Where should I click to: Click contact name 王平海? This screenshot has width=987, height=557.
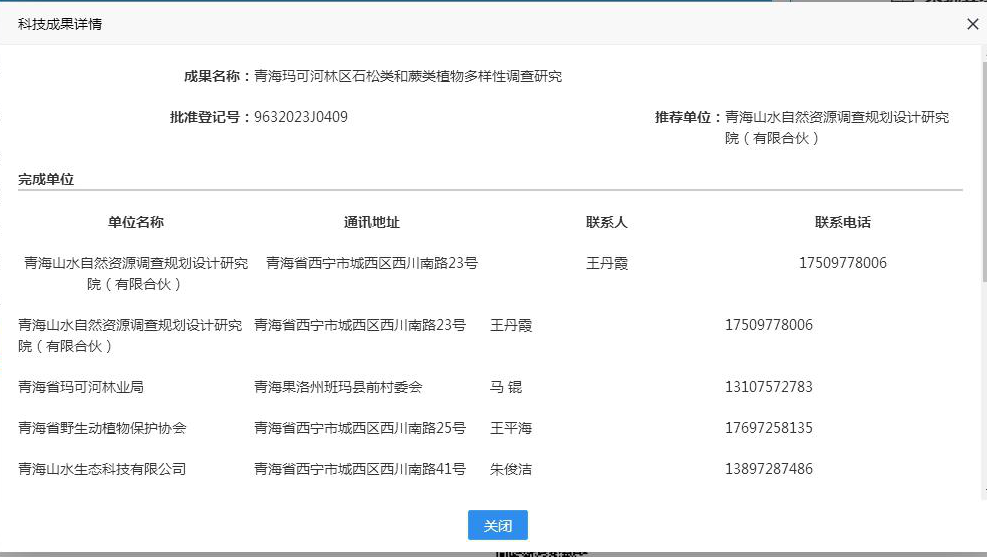(510, 428)
